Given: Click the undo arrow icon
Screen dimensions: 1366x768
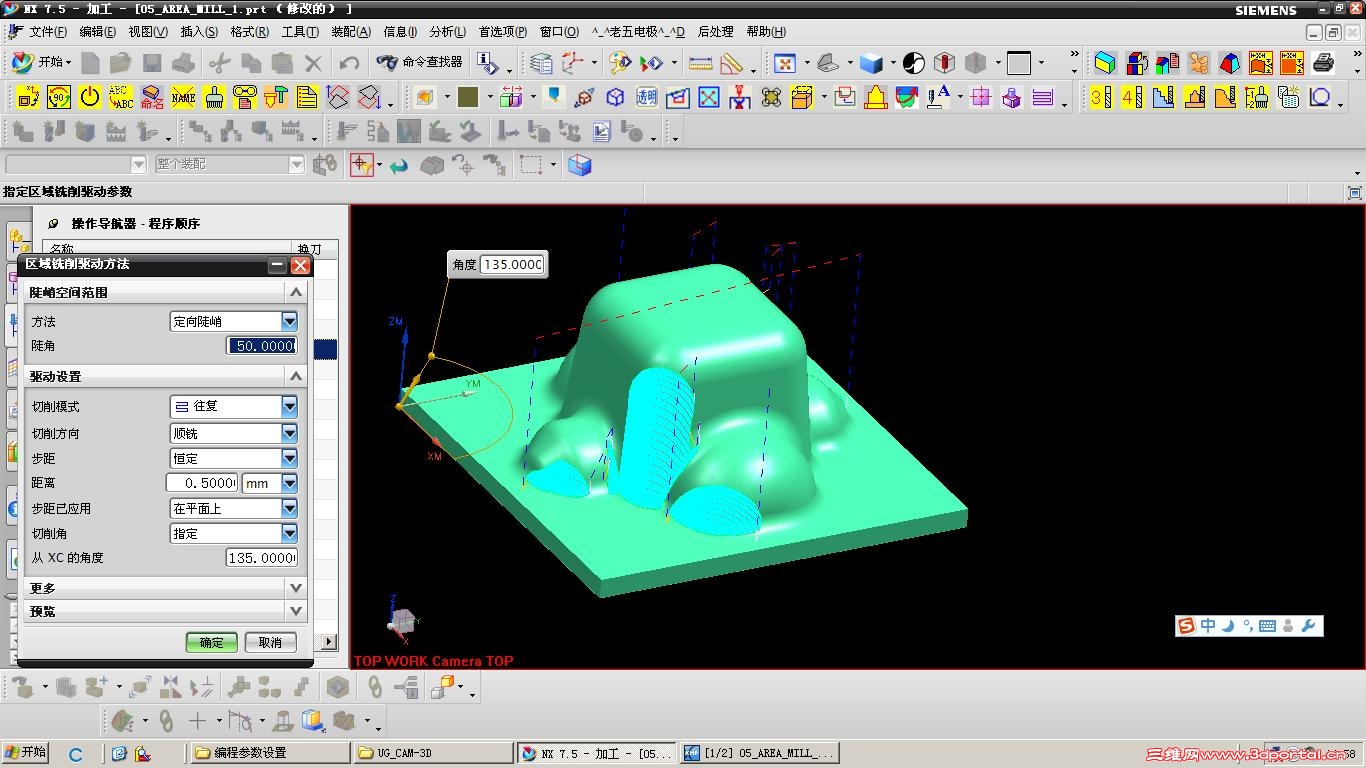Looking at the screenshot, I should (x=349, y=63).
